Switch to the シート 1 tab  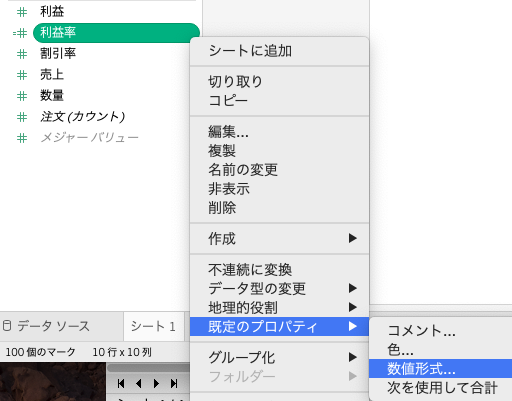[x=153, y=326]
